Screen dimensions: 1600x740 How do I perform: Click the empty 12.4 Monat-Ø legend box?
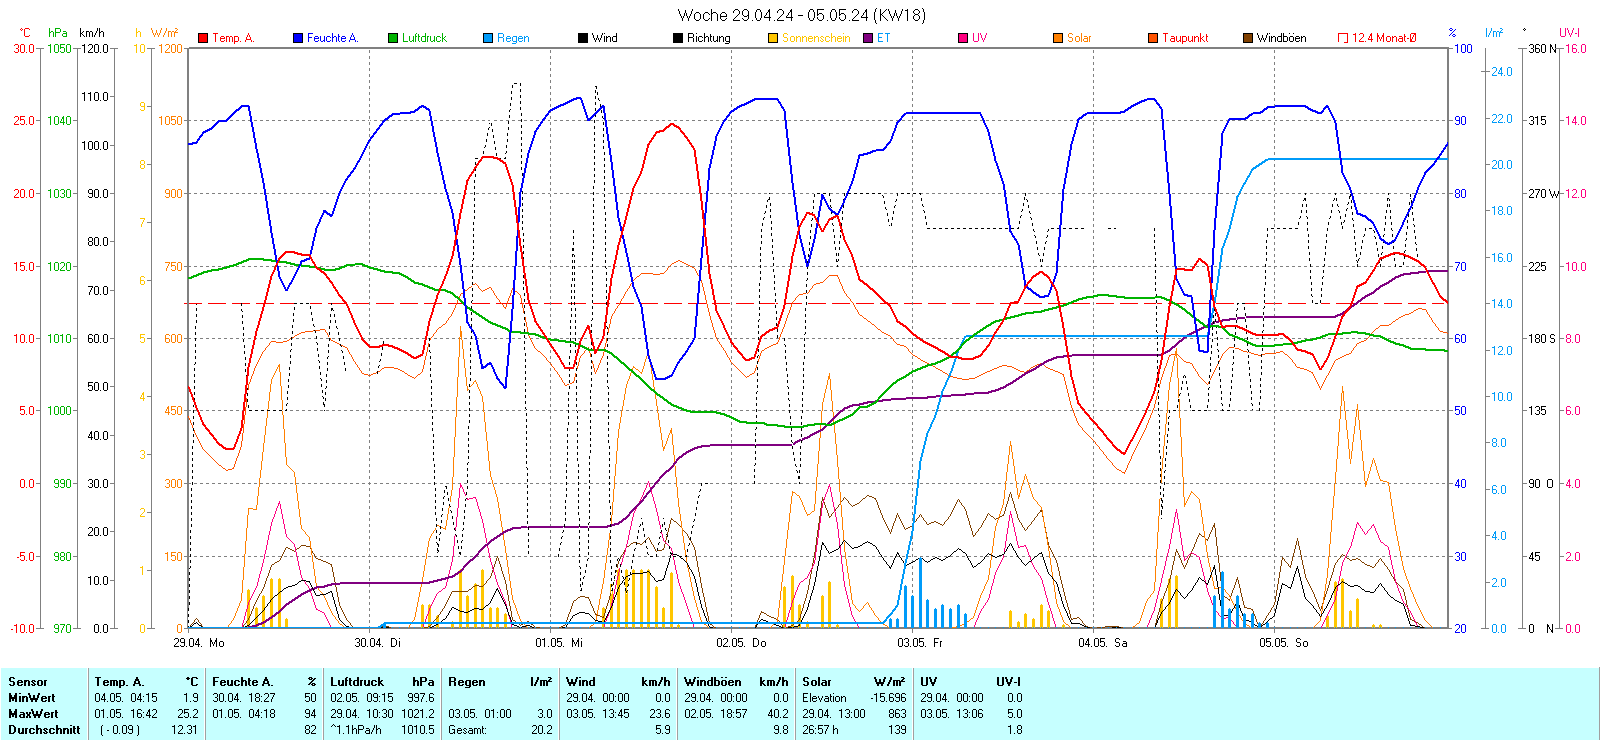[1343, 38]
